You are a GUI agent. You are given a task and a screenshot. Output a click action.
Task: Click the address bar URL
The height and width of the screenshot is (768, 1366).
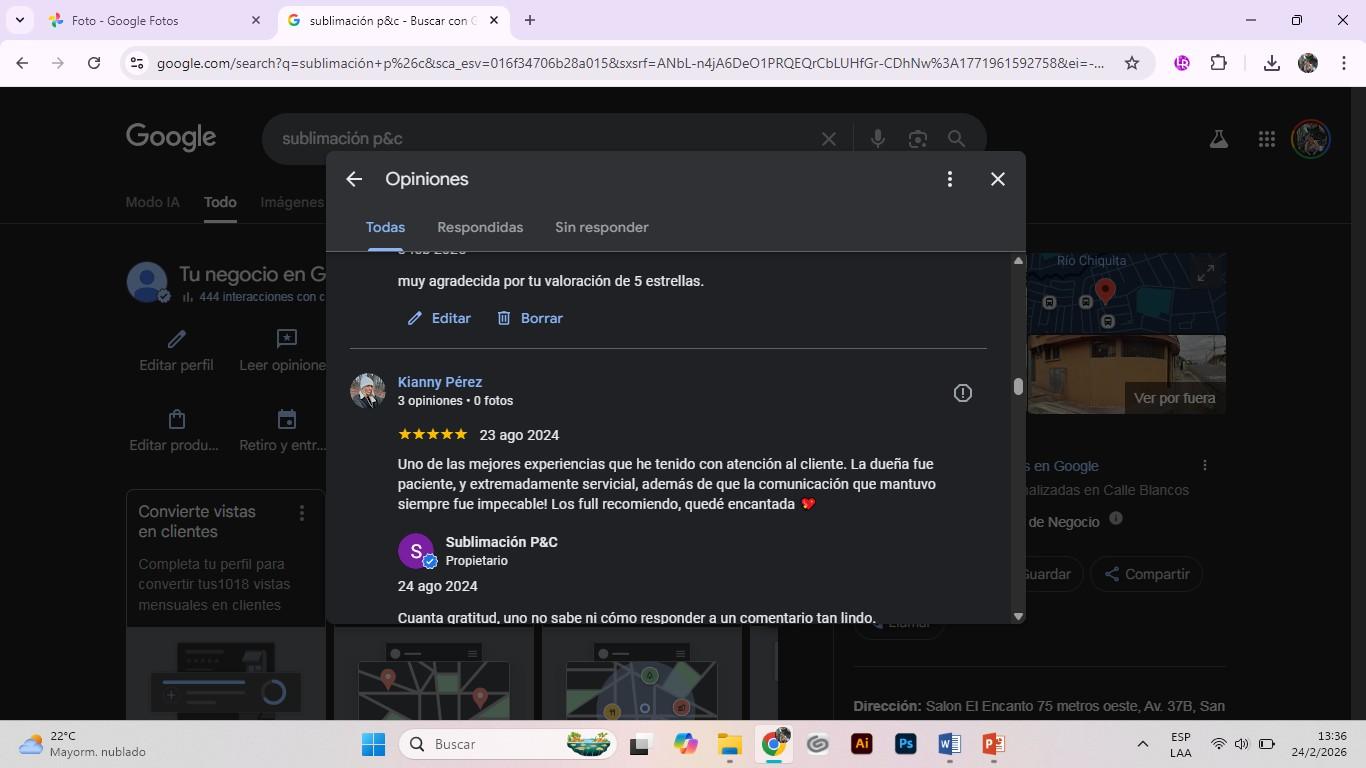coord(630,63)
